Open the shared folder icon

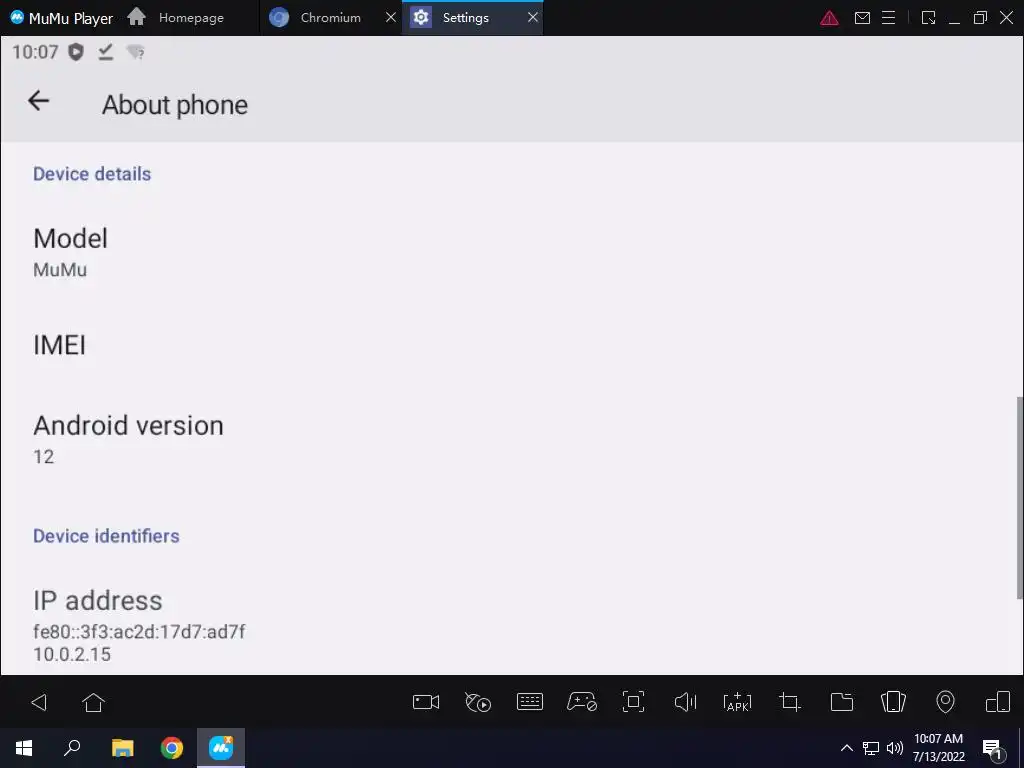coord(842,703)
